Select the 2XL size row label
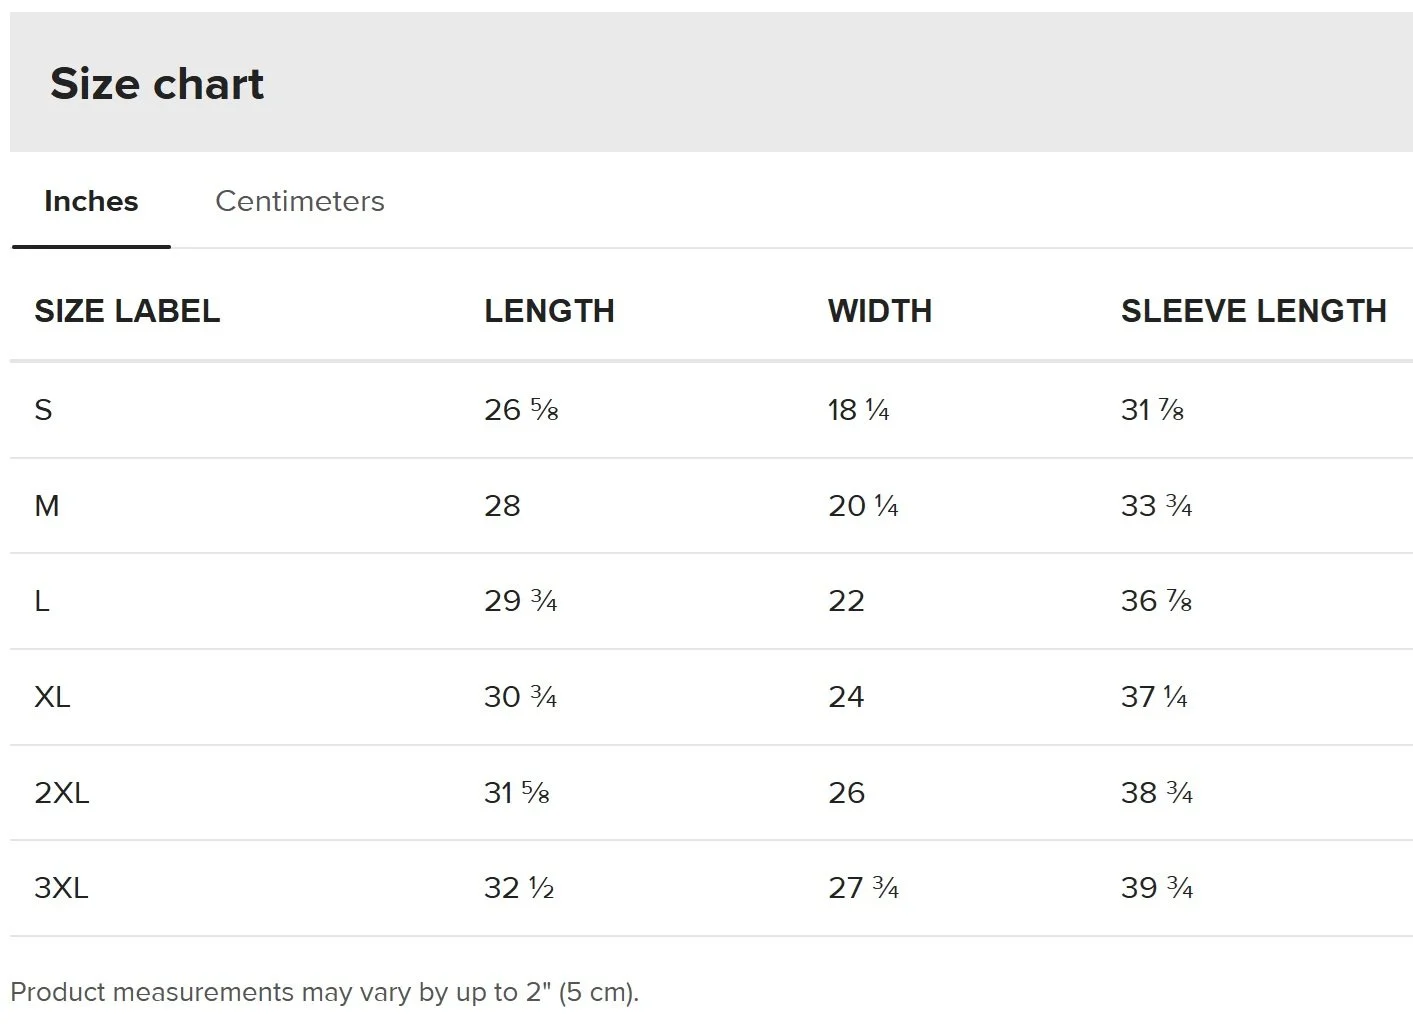 click(x=62, y=793)
